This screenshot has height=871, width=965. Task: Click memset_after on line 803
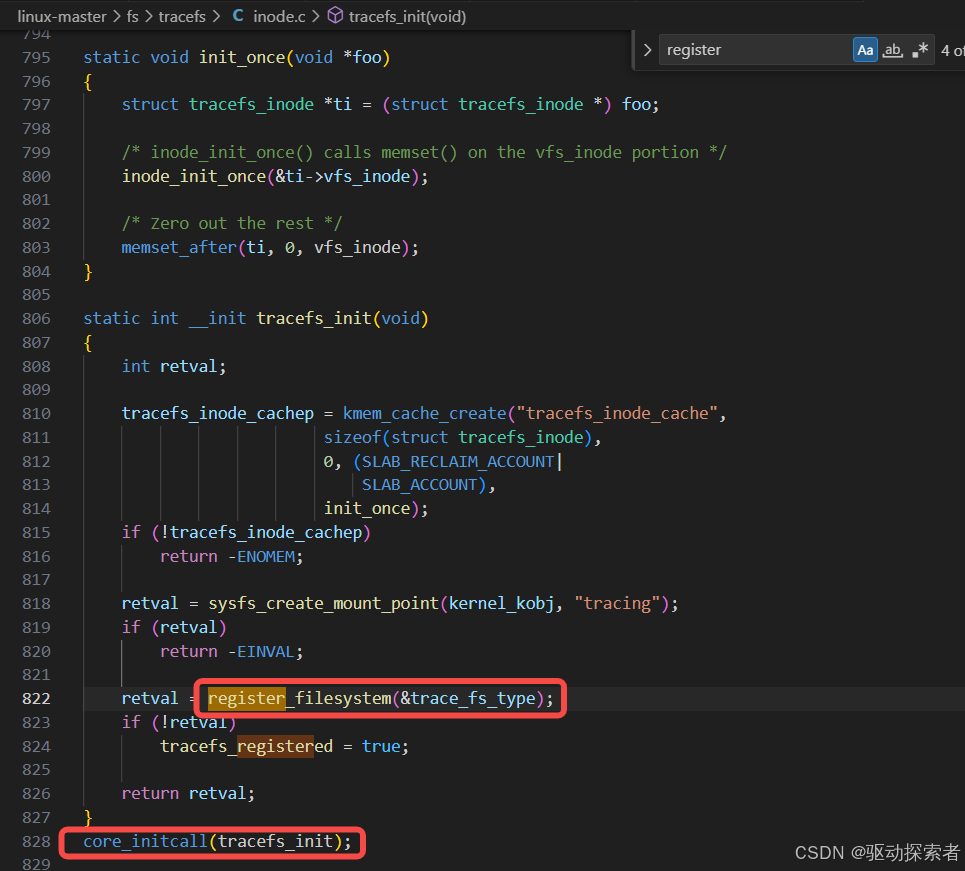coord(179,247)
